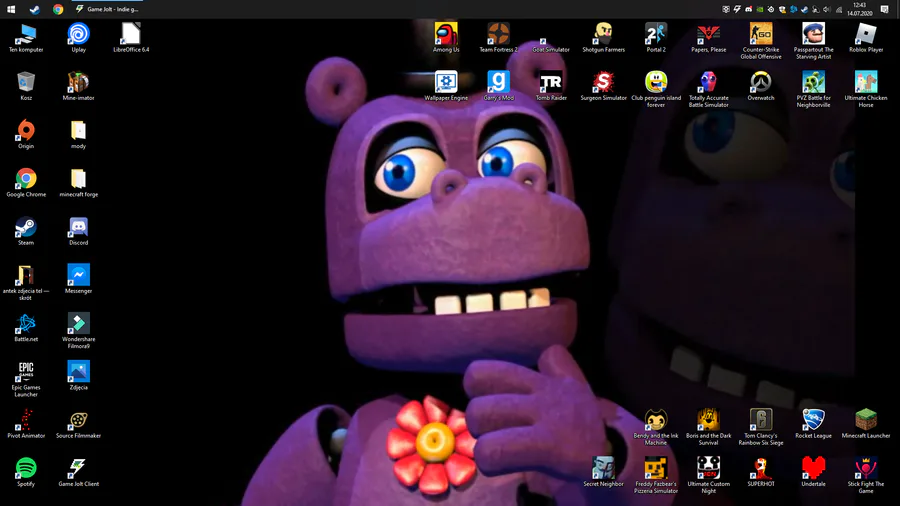Select the Ten komputer icon
The image size is (900, 506).
(26, 38)
